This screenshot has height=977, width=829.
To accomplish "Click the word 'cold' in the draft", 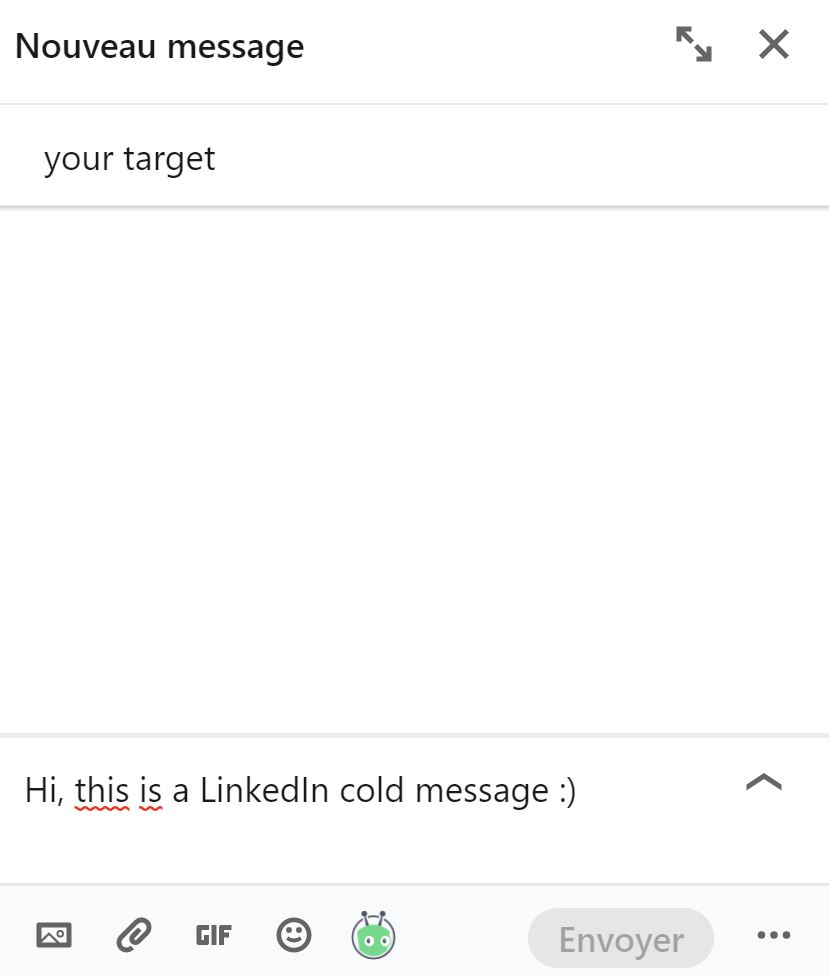I will point(372,790).
